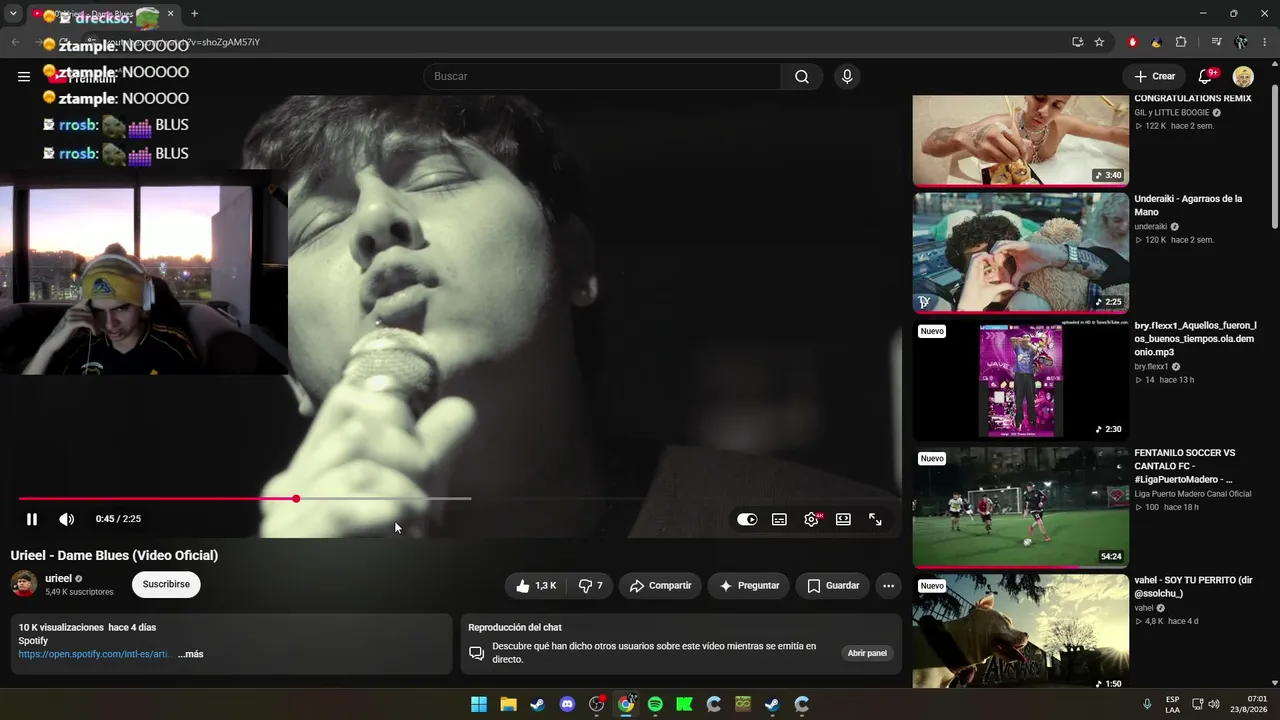Image resolution: width=1280 pixels, height=720 pixels.
Task: Focus the Buscar search field
Action: [x=602, y=76]
